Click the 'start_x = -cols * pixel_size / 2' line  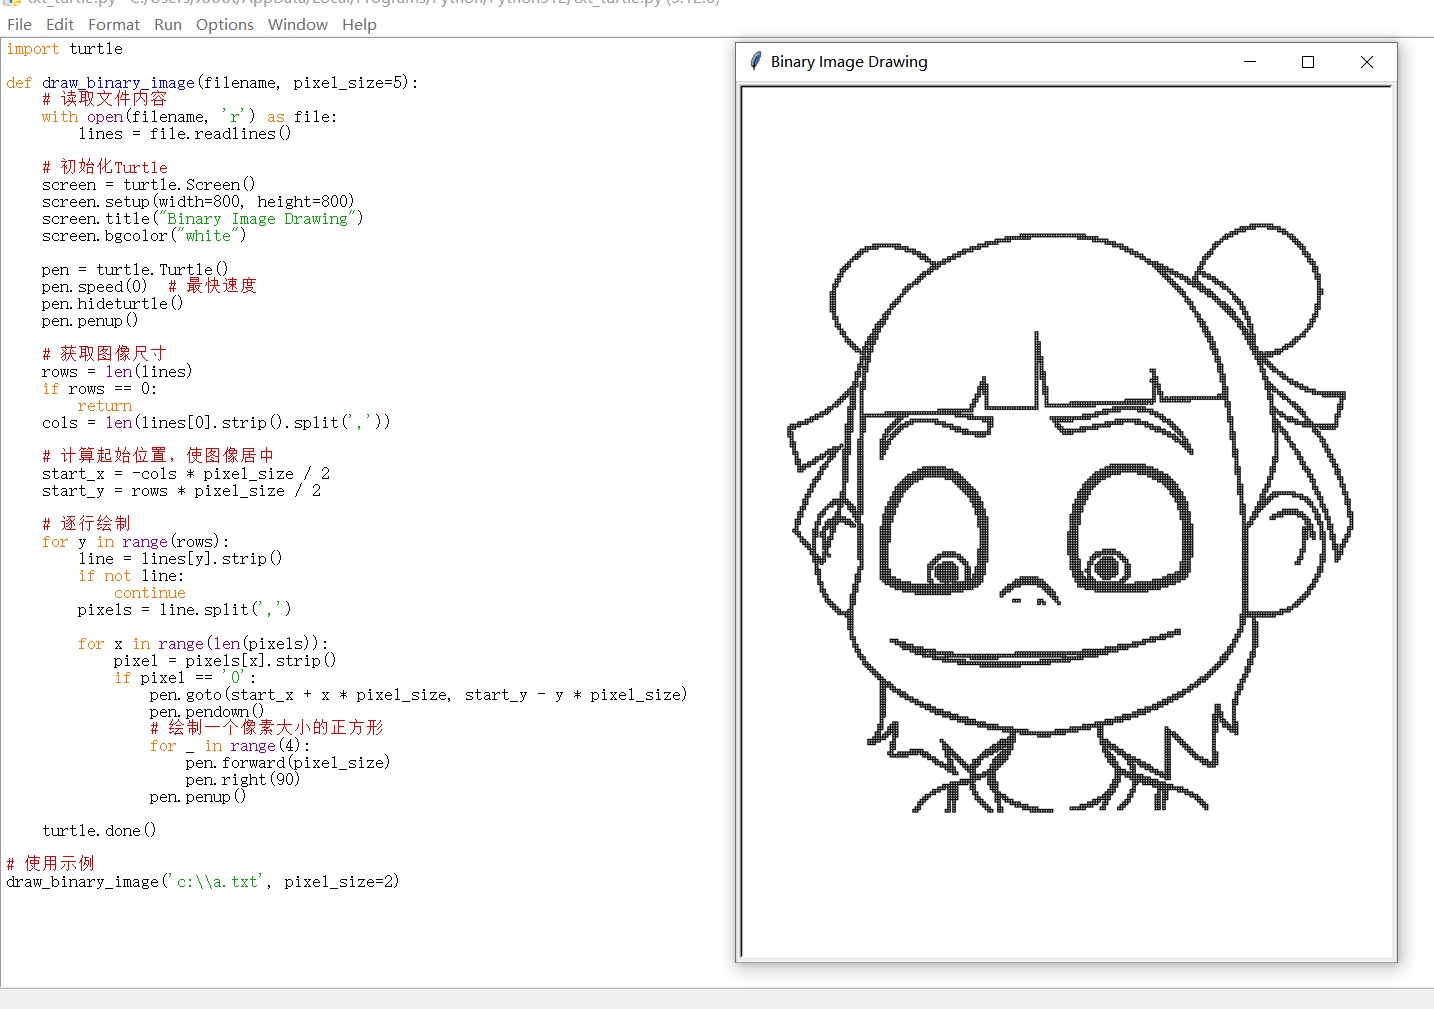click(x=185, y=474)
